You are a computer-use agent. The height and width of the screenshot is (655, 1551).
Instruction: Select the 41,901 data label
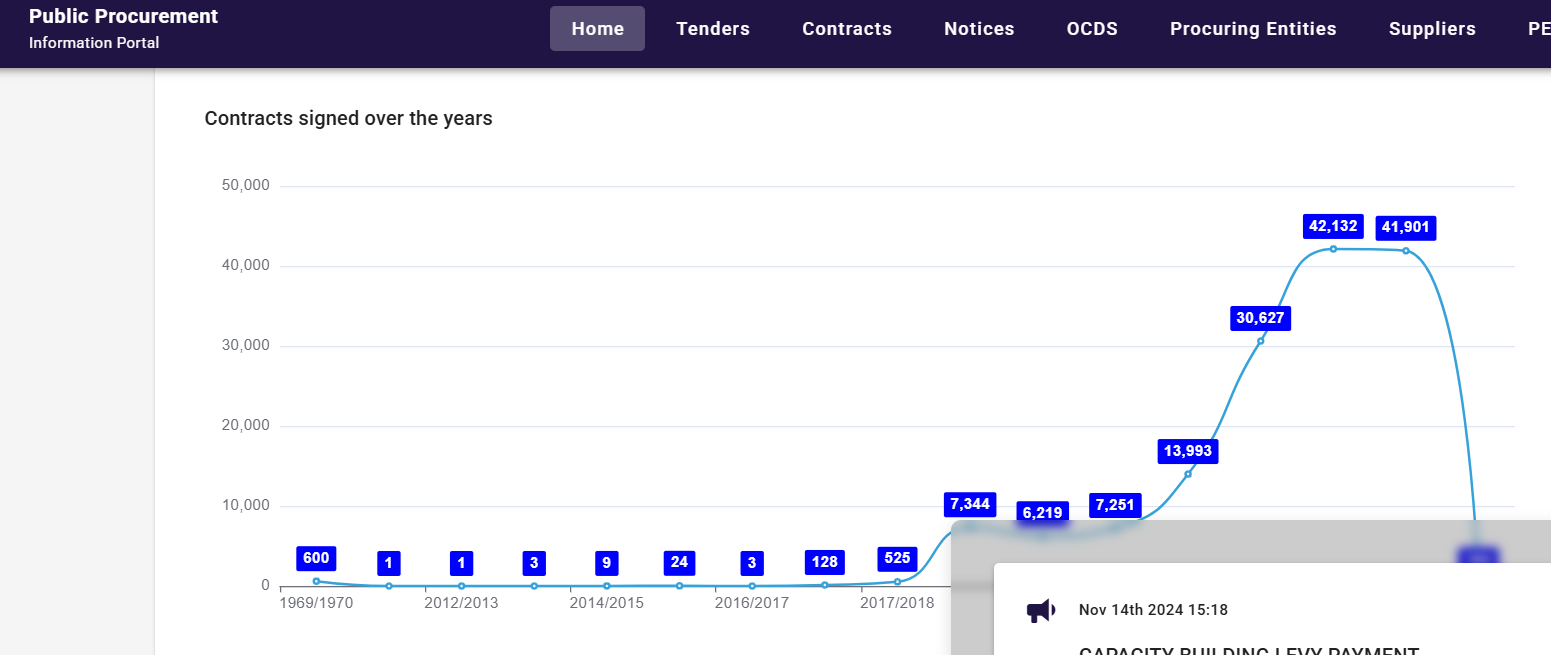[x=1405, y=228]
